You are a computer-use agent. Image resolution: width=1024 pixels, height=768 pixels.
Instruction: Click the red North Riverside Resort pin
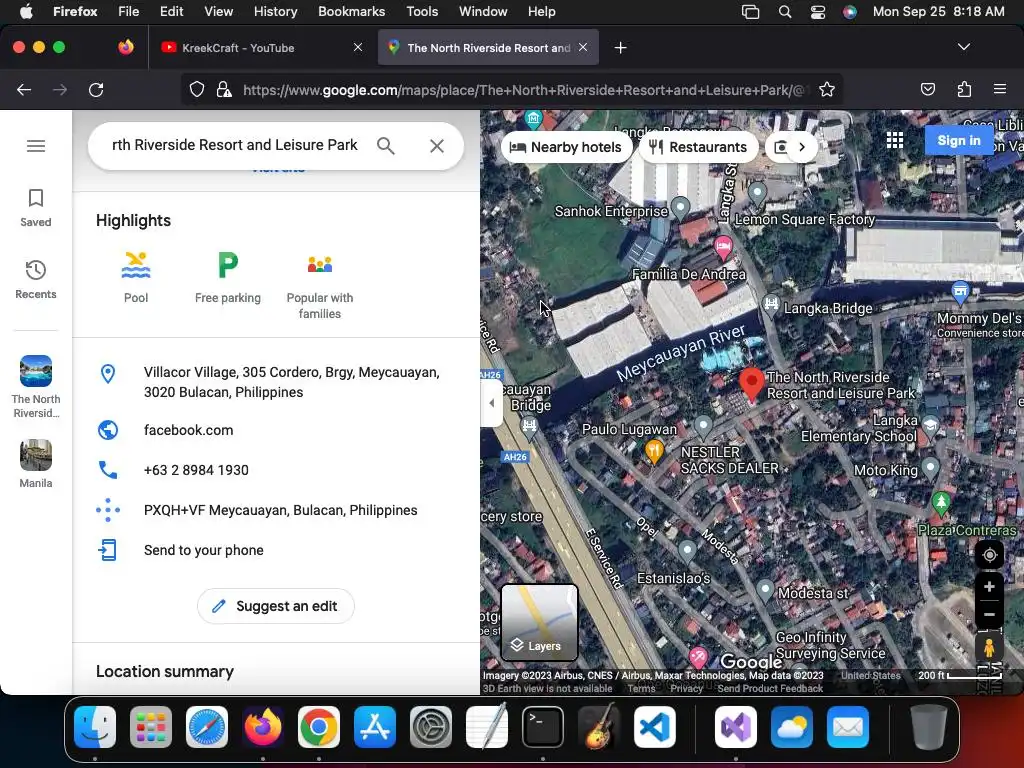752,384
